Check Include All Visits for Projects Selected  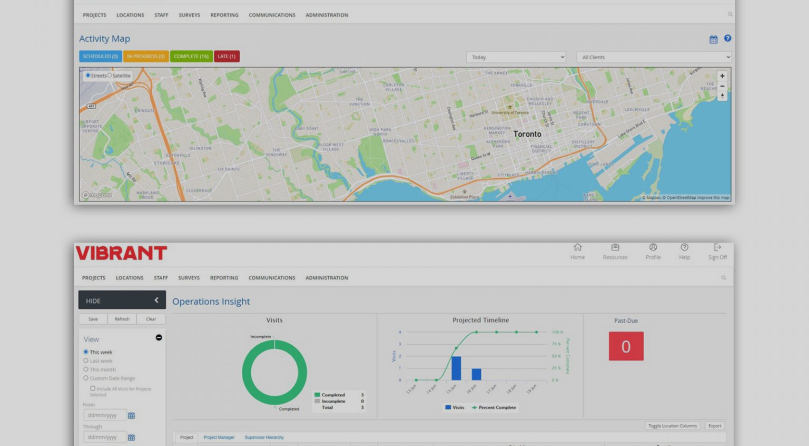click(92, 389)
